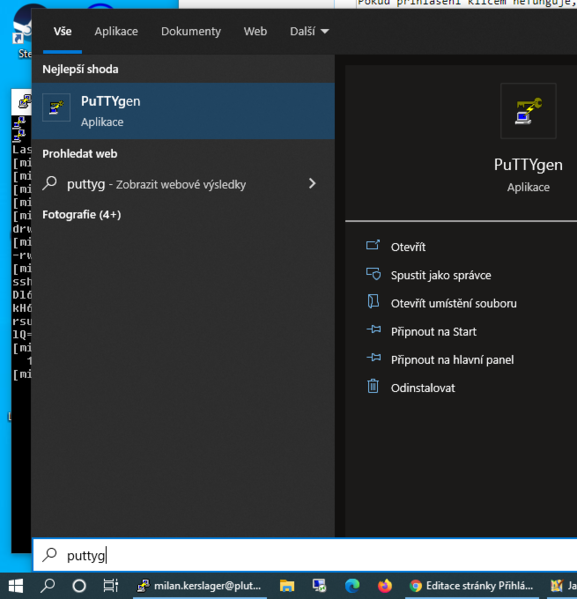Switch to Chrome Editace stránky window
The height and width of the screenshot is (599, 577).
click(472, 586)
